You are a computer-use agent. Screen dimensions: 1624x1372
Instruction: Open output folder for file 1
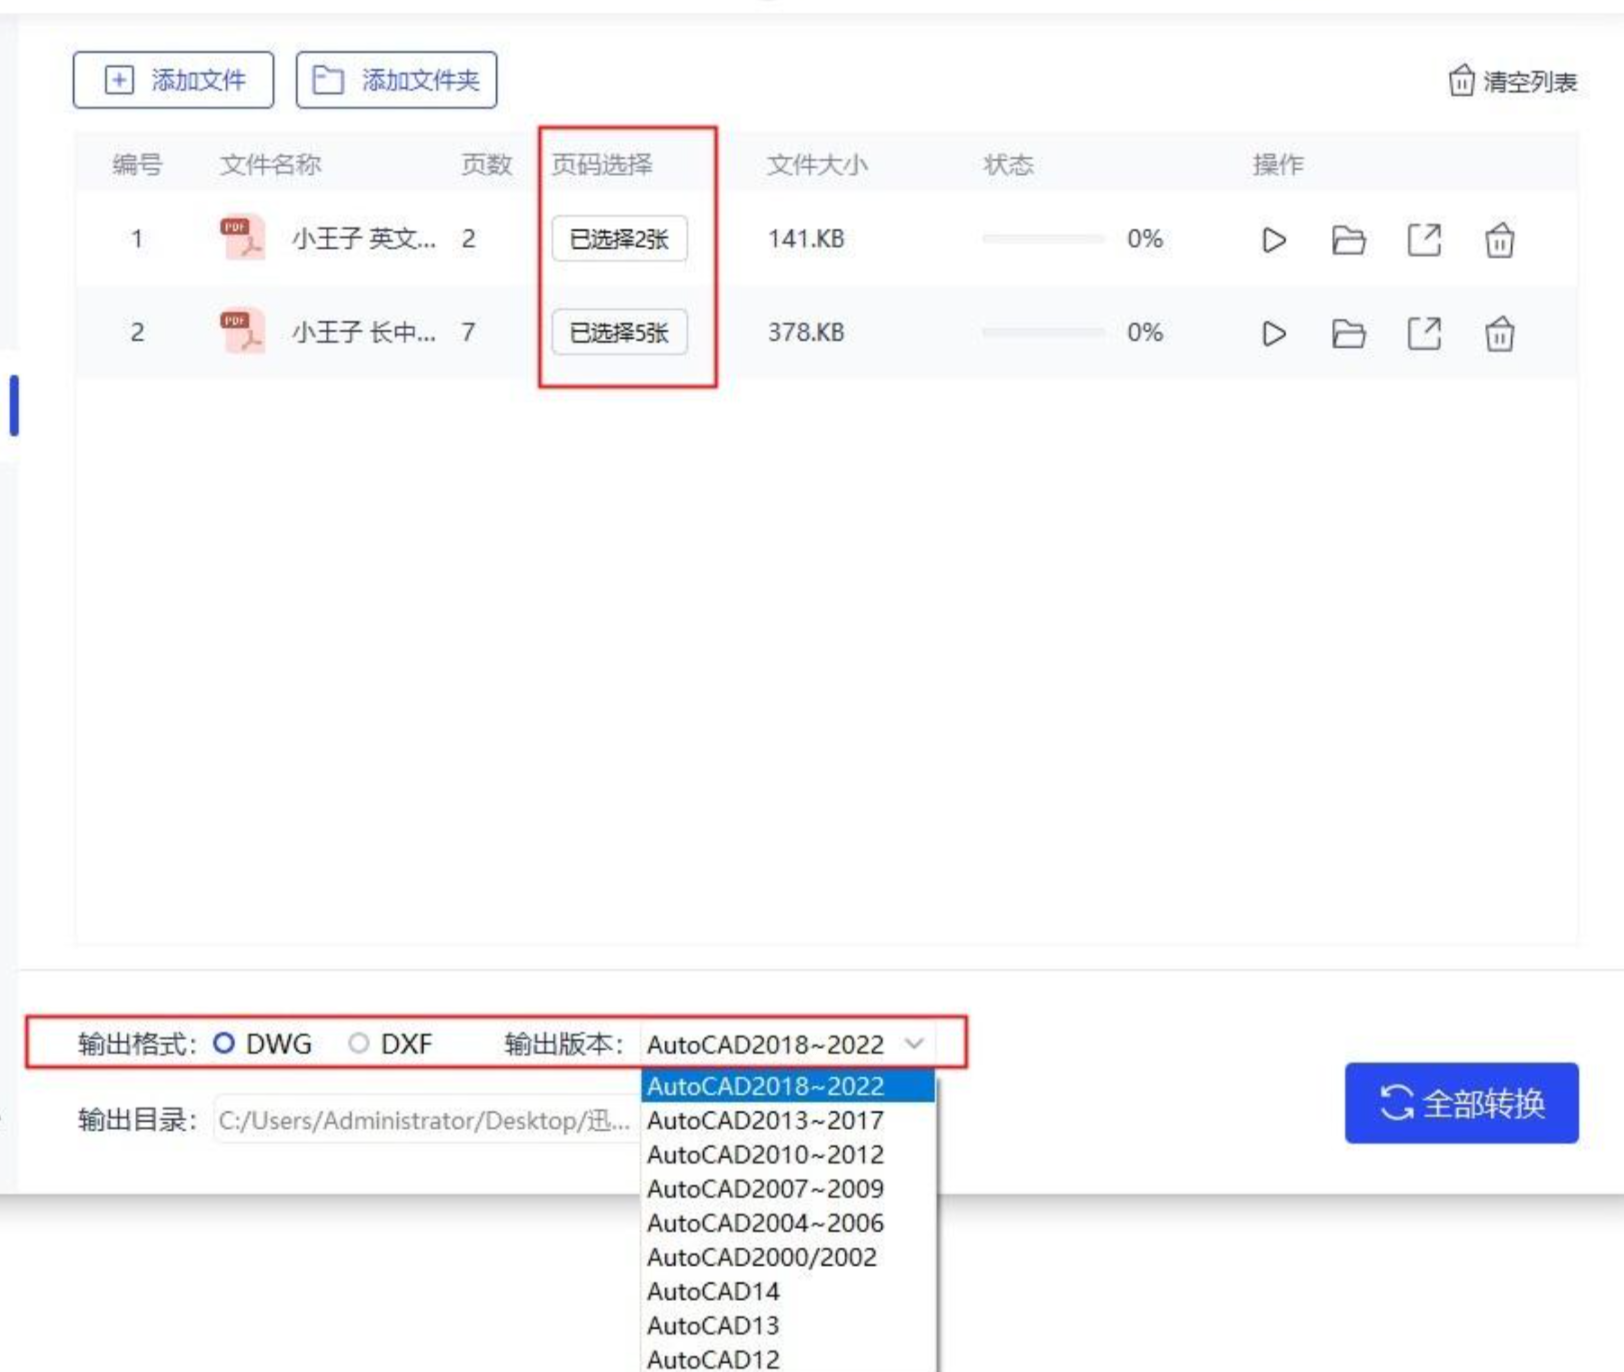pyautogui.click(x=1348, y=240)
